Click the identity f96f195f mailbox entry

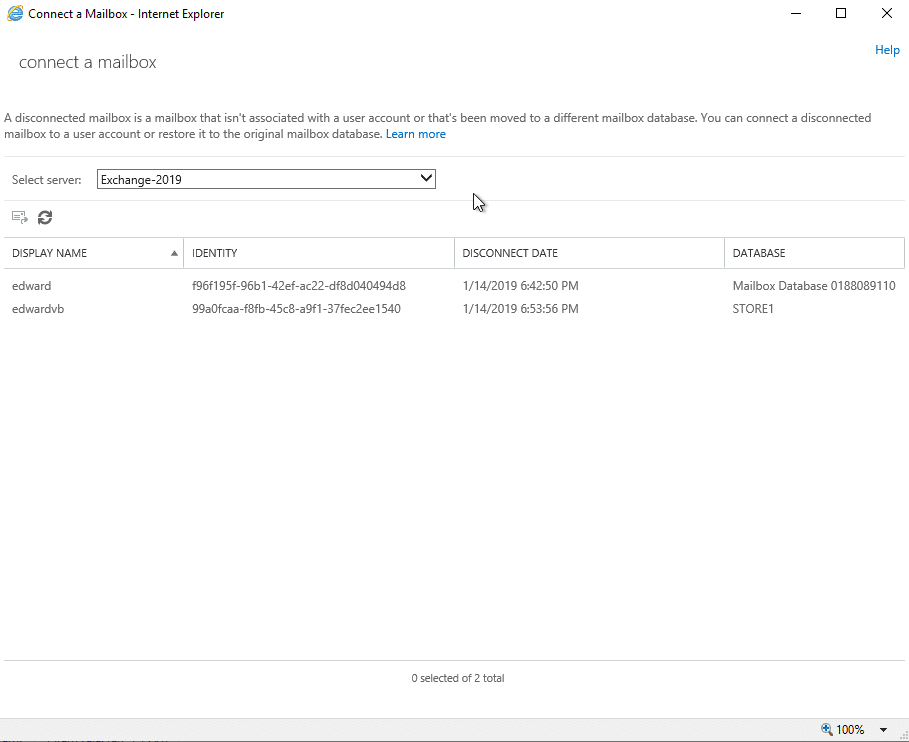pyautogui.click(x=299, y=286)
